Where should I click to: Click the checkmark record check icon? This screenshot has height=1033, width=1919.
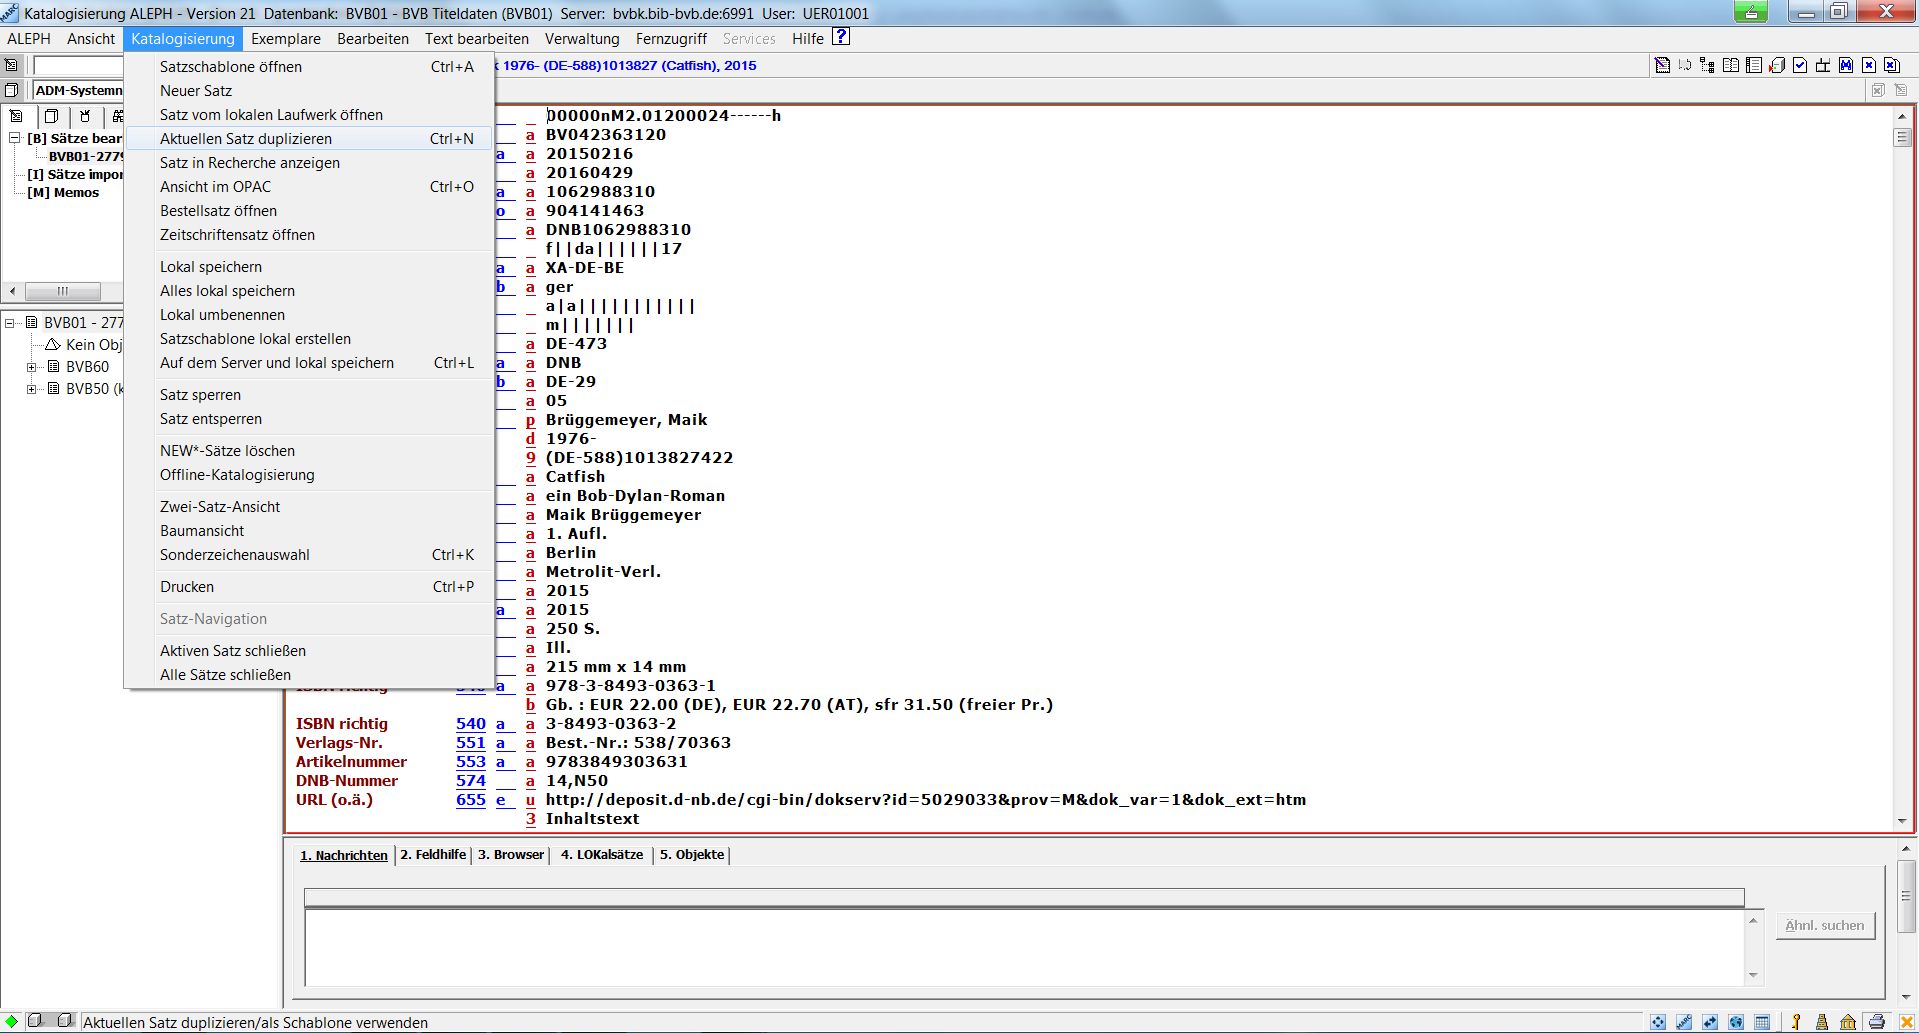1800,66
